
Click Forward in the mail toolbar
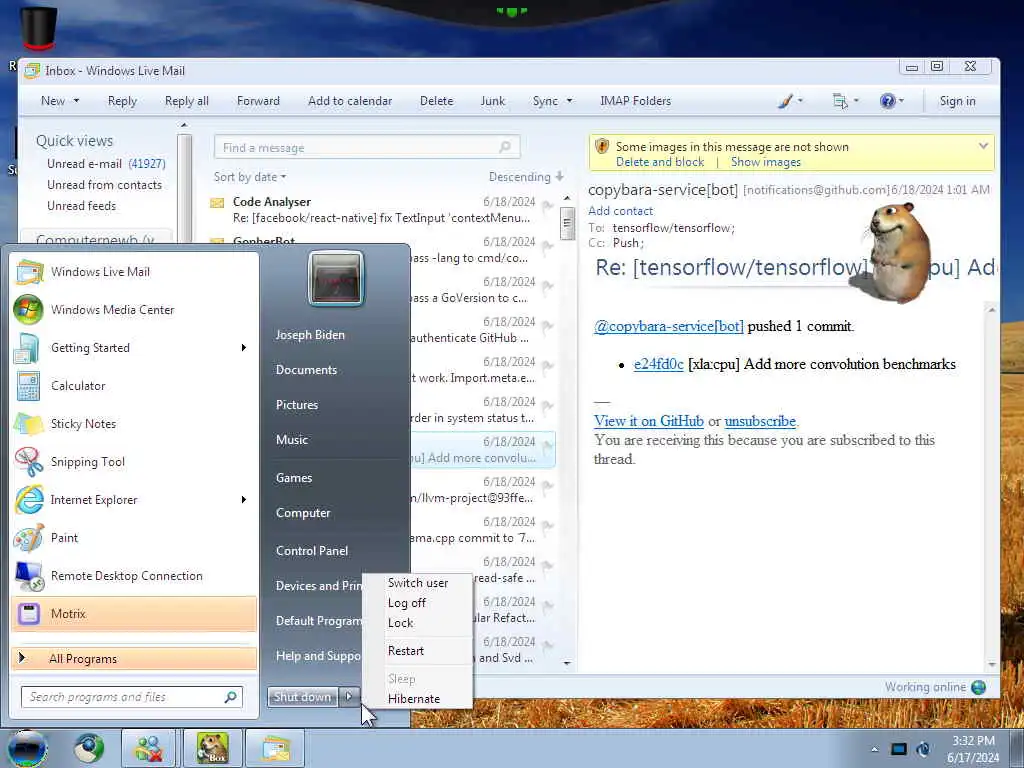tap(258, 101)
